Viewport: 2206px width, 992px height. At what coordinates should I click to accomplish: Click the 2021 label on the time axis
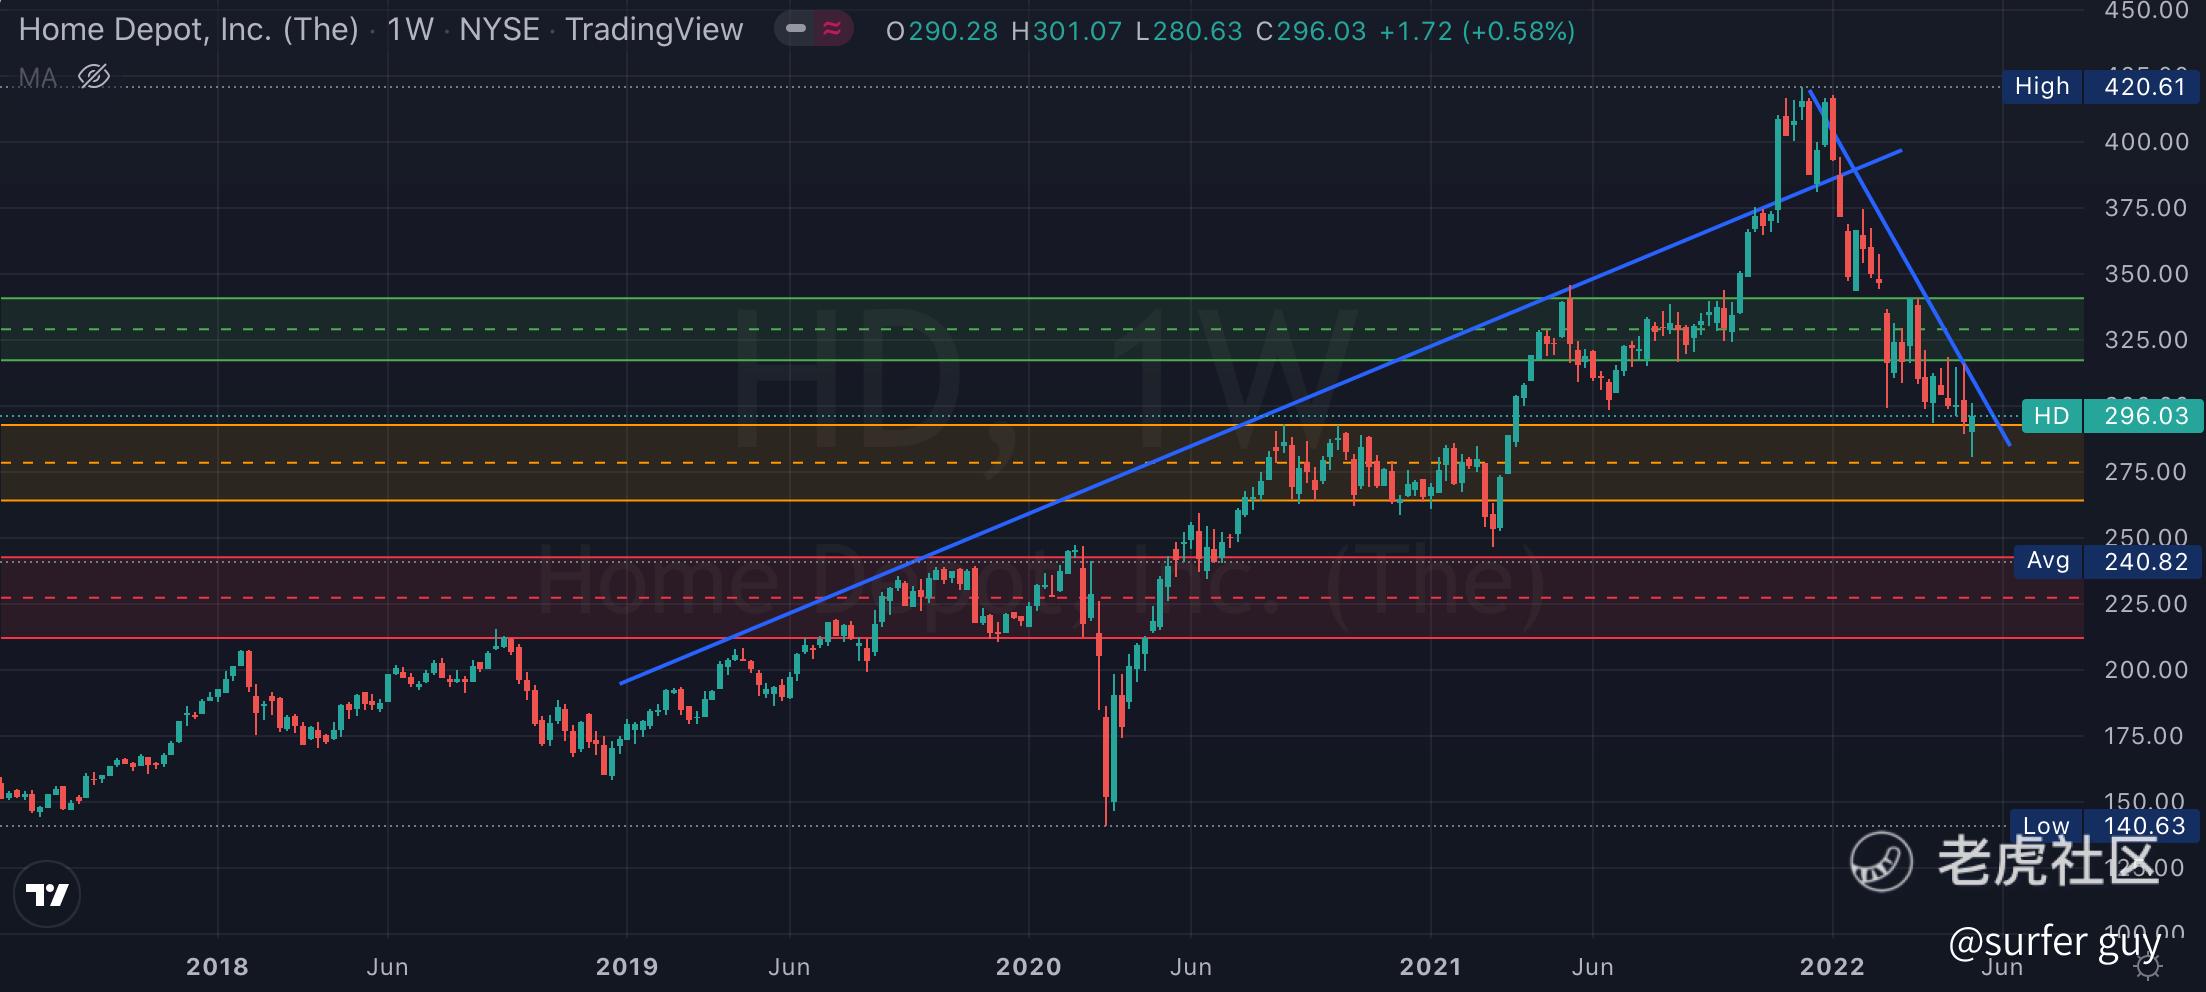pyautogui.click(x=1431, y=967)
